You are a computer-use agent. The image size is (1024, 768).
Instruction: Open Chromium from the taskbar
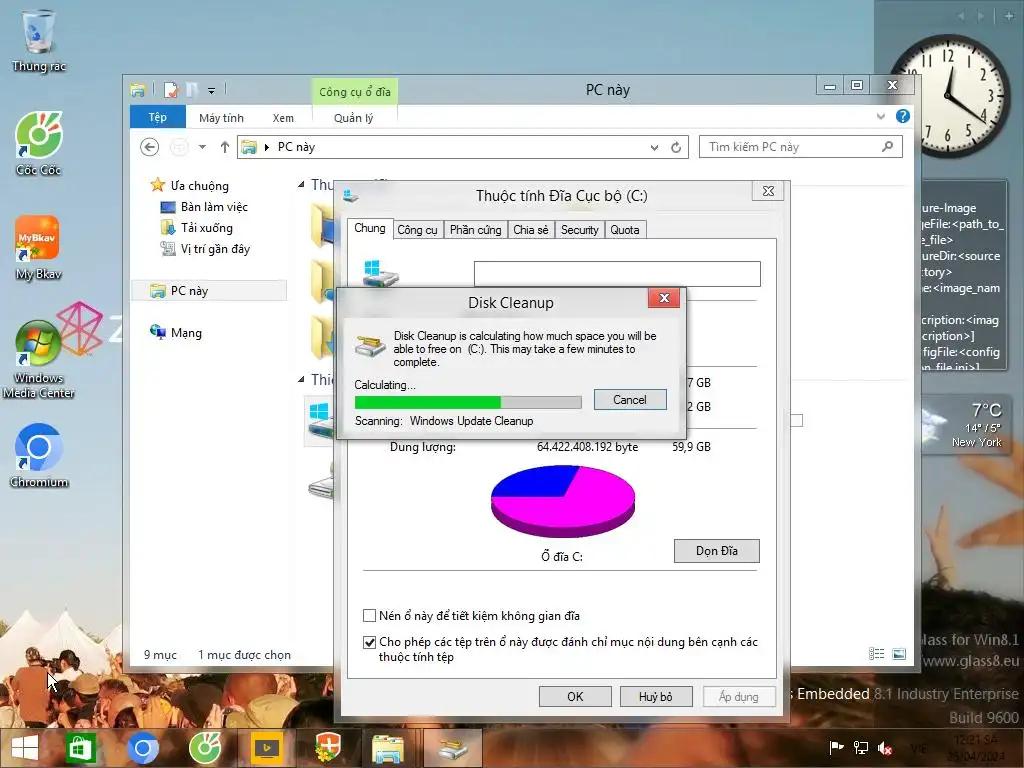tap(142, 748)
